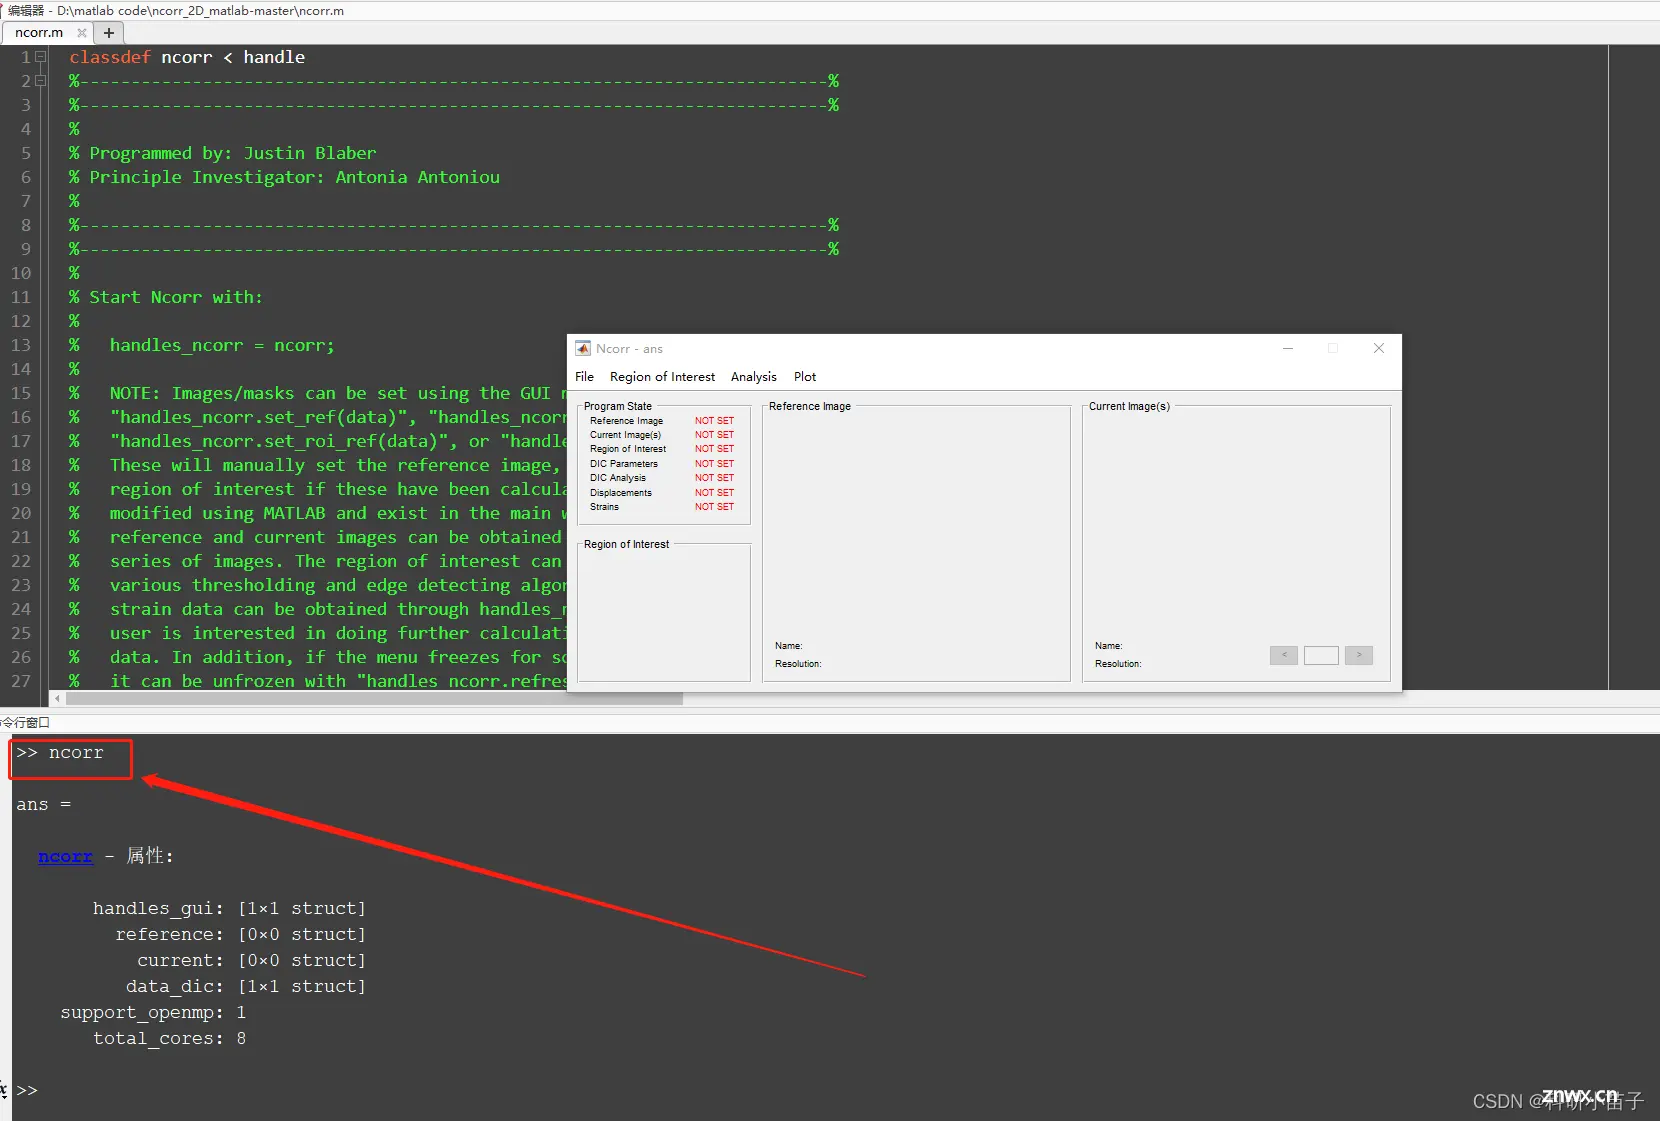
Task: Click 'total_cores: 8' output line
Action: (169, 1039)
